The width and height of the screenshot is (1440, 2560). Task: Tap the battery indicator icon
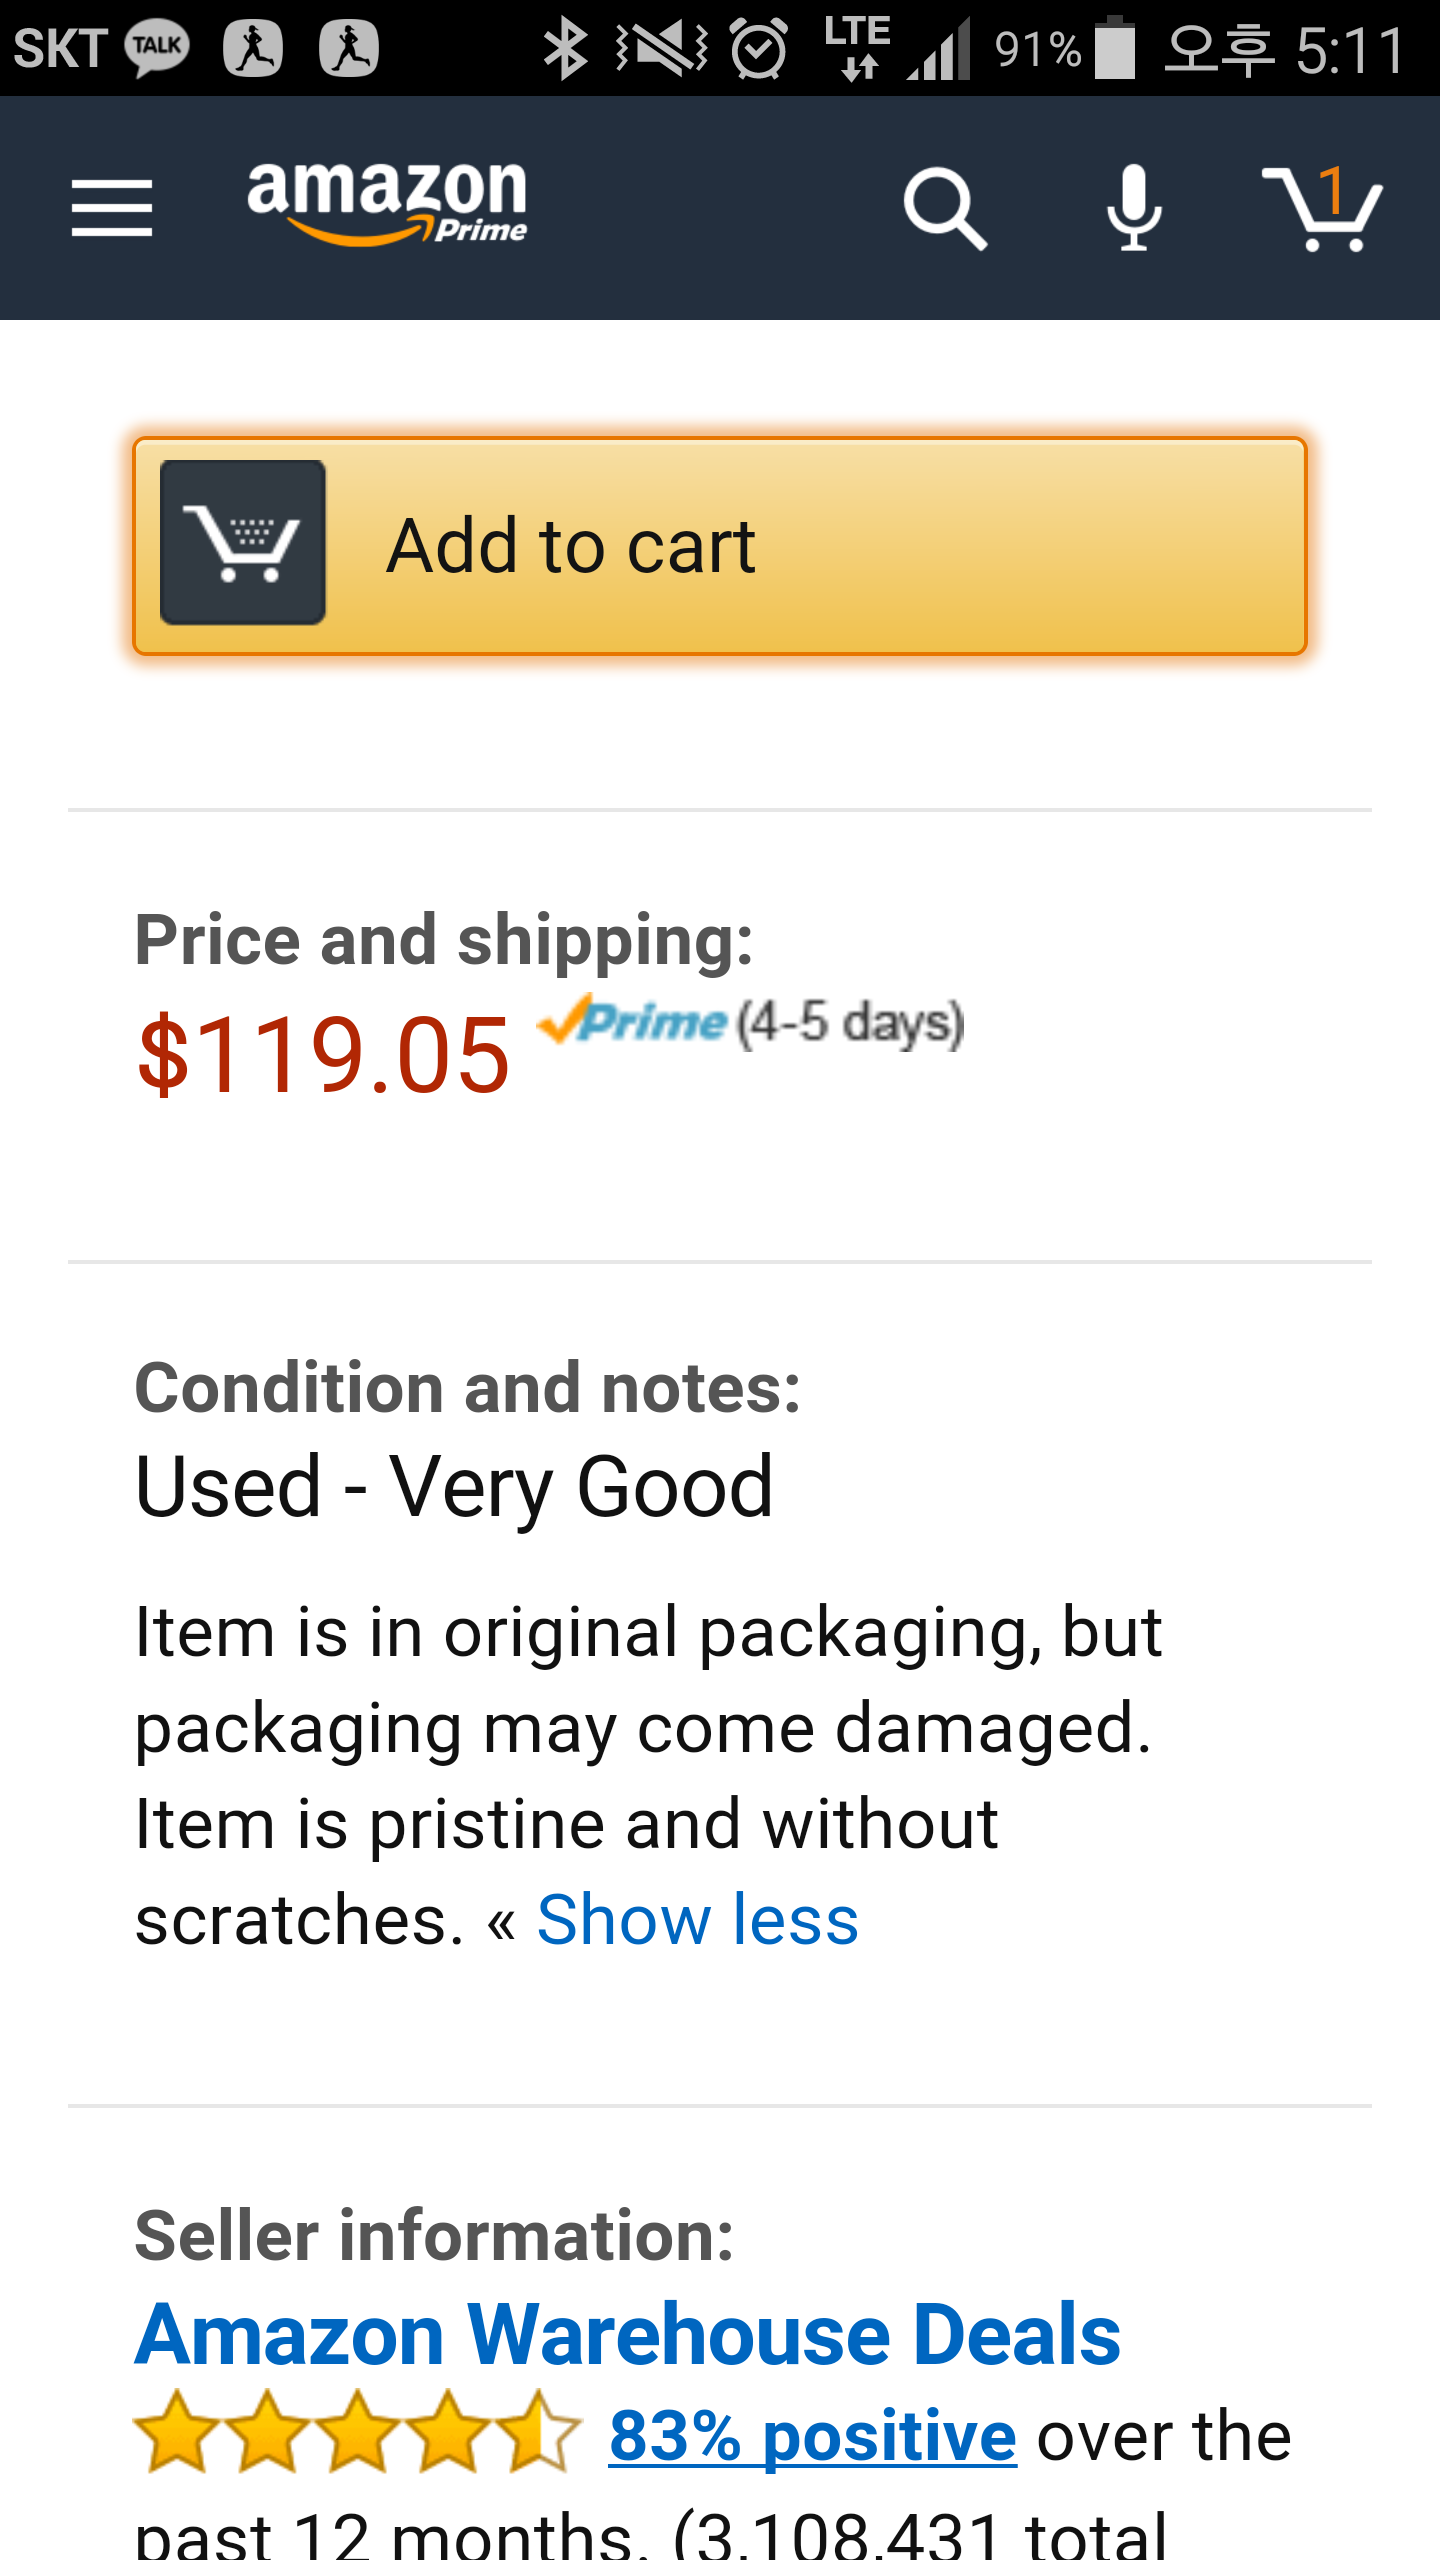(1114, 48)
